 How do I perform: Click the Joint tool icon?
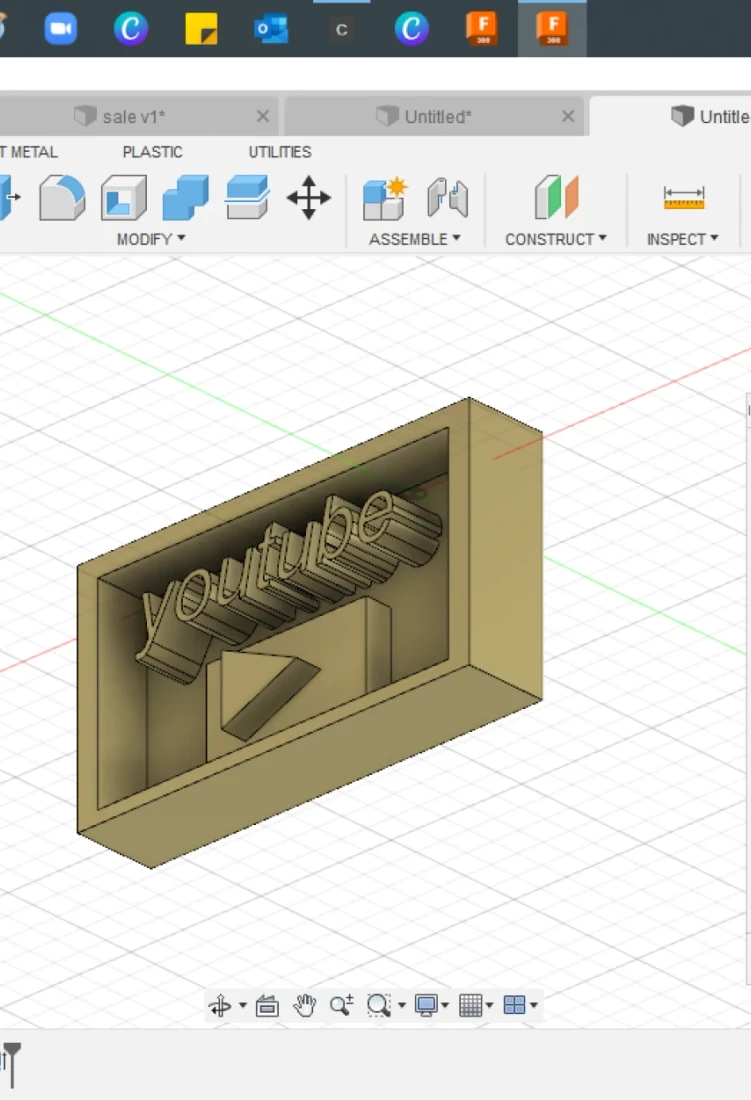click(x=447, y=198)
